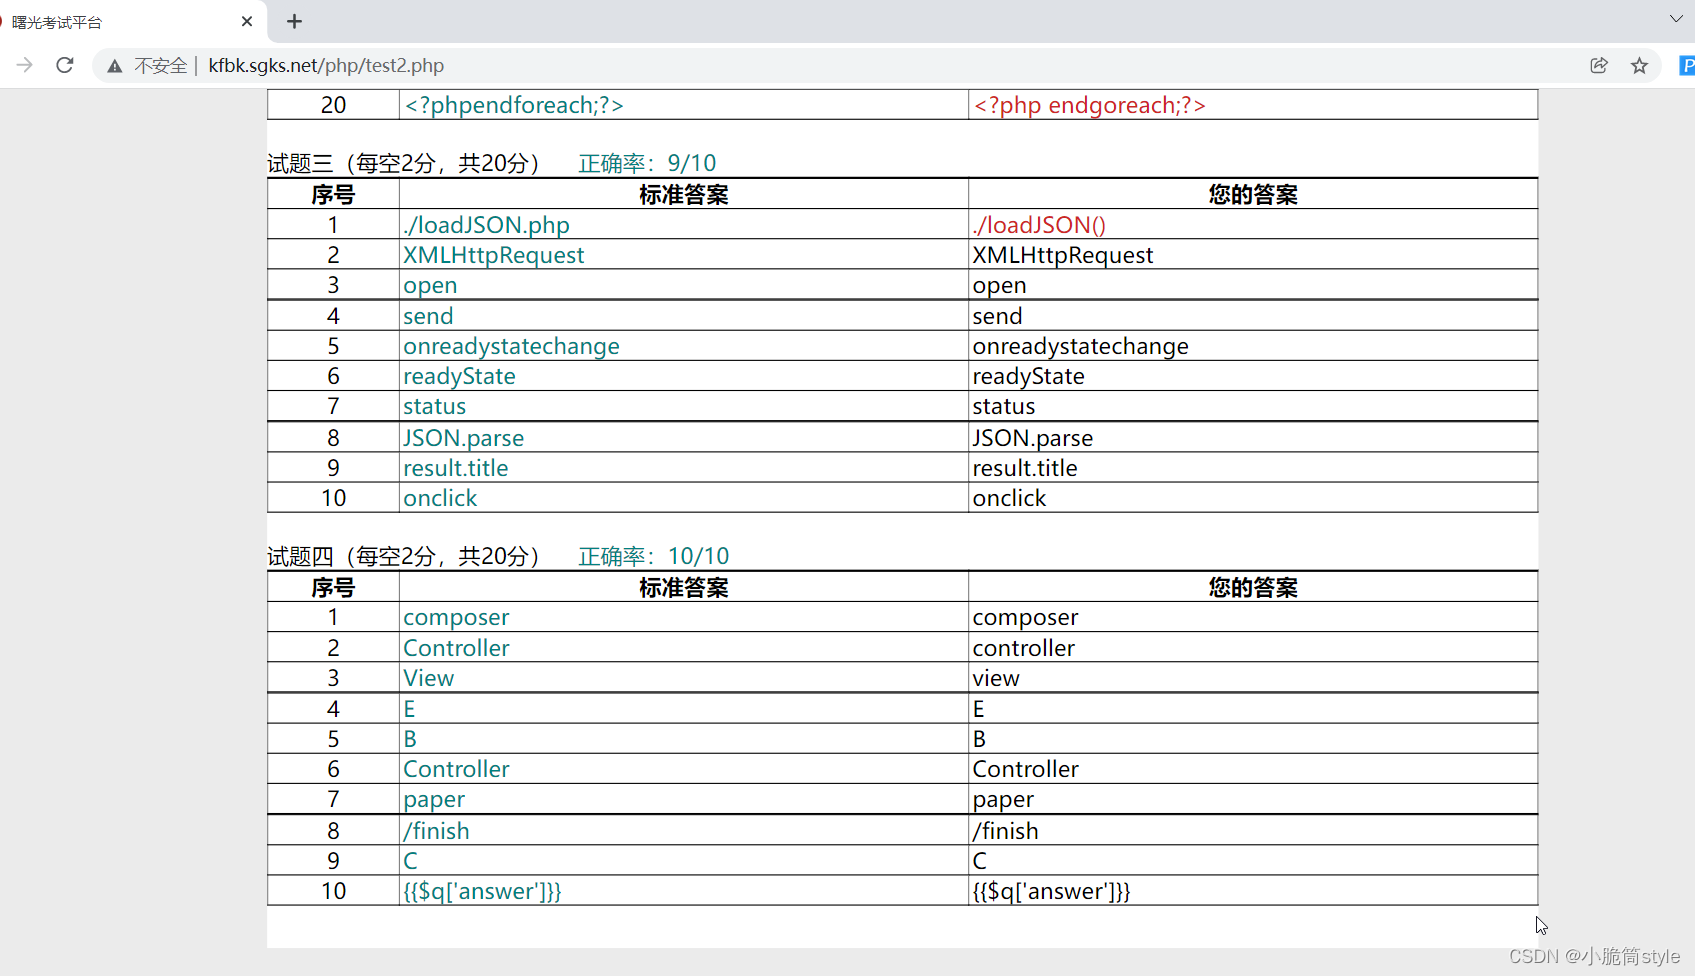Click standard answer composer
1695x976 pixels.
(456, 618)
